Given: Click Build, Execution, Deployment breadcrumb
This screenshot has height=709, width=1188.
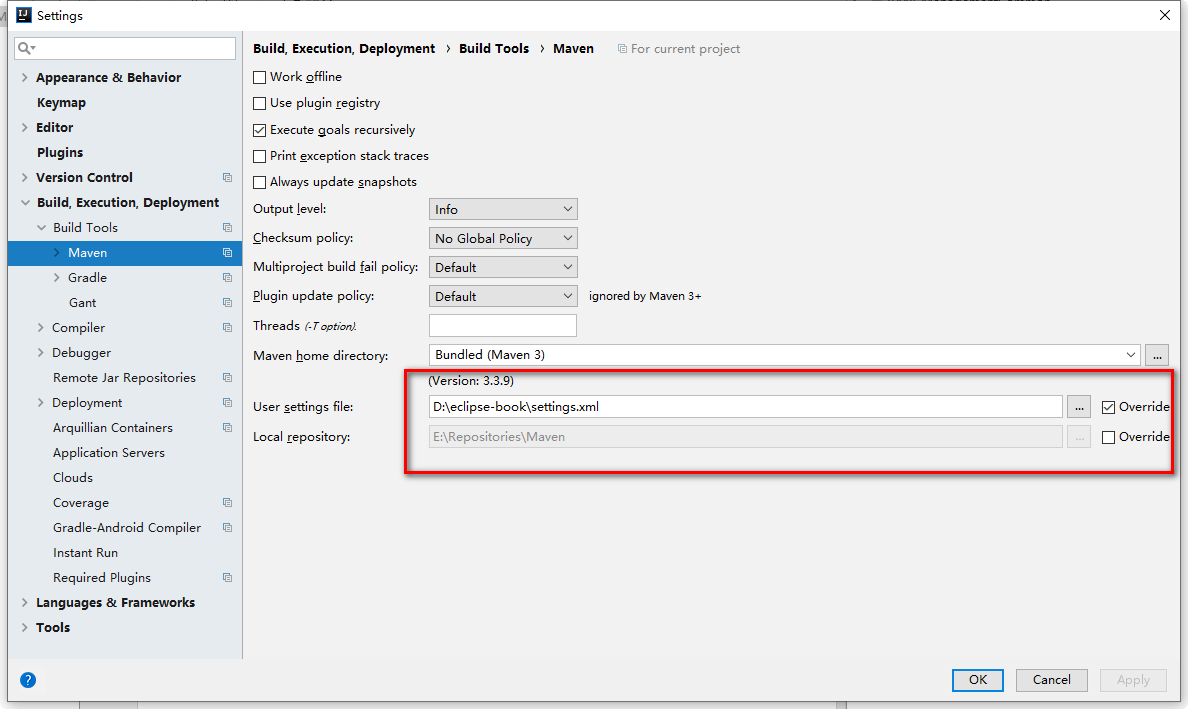Looking at the screenshot, I should 344,48.
